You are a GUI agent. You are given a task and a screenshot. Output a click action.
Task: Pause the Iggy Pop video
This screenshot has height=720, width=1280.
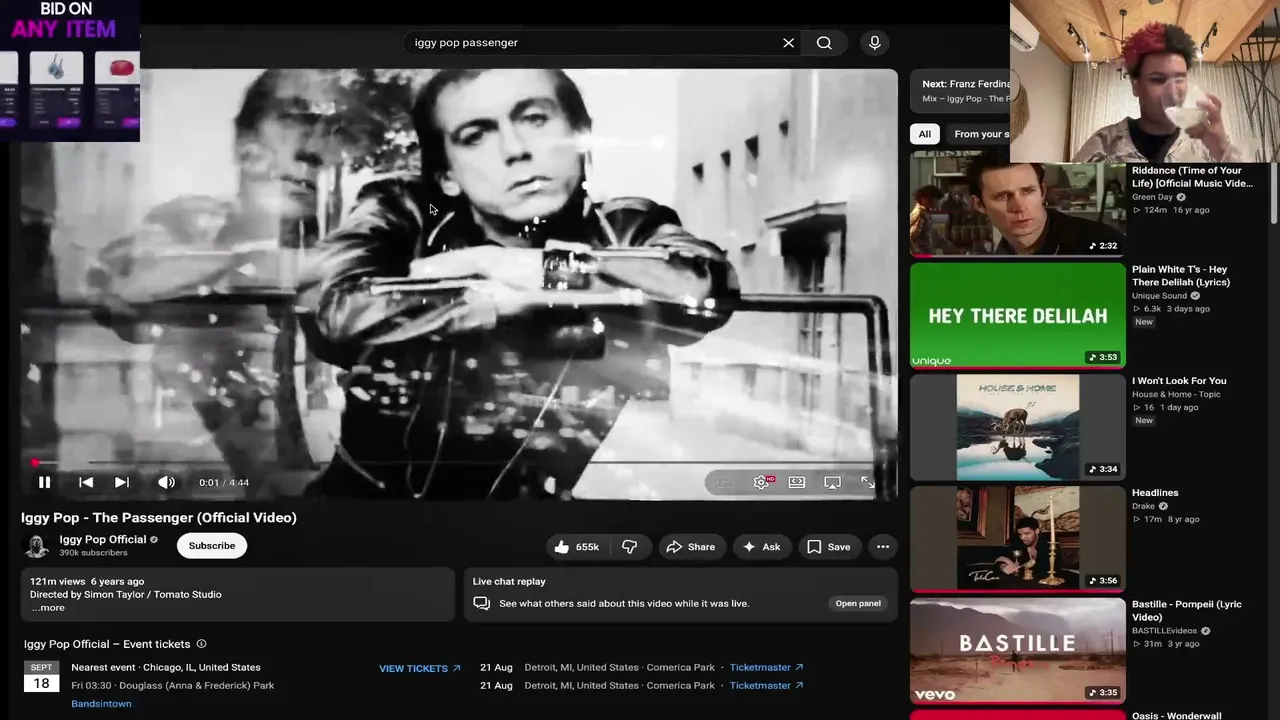coord(44,482)
